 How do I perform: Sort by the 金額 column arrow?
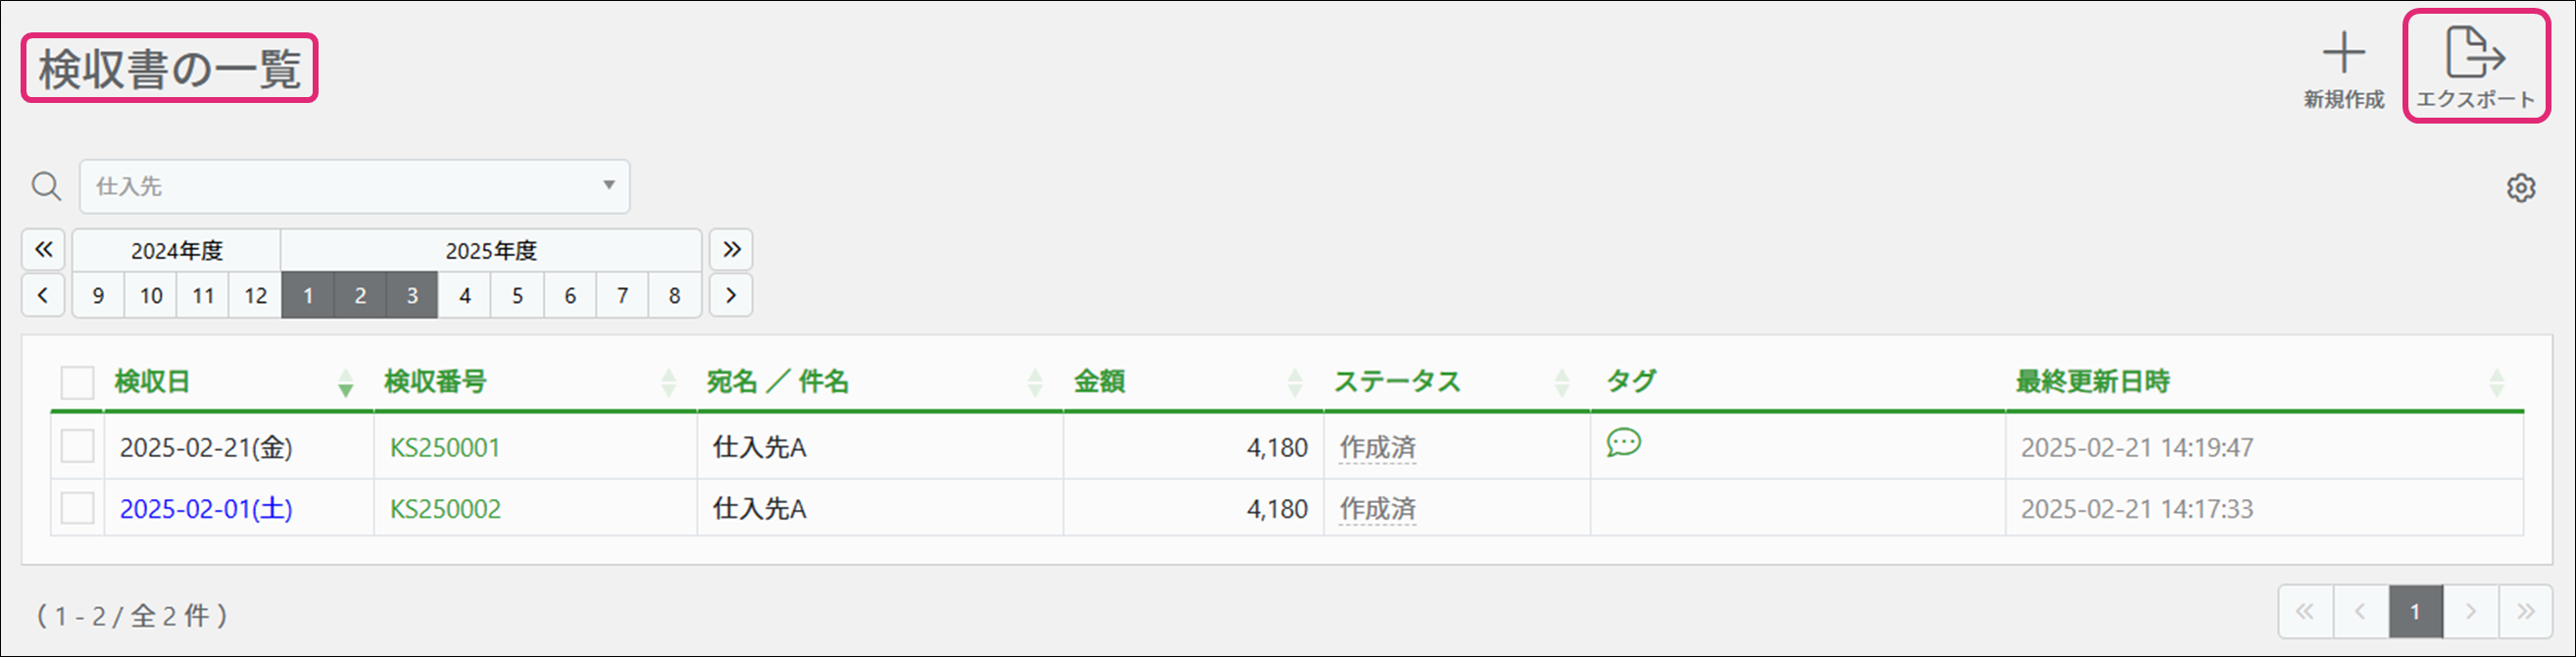1295,382
